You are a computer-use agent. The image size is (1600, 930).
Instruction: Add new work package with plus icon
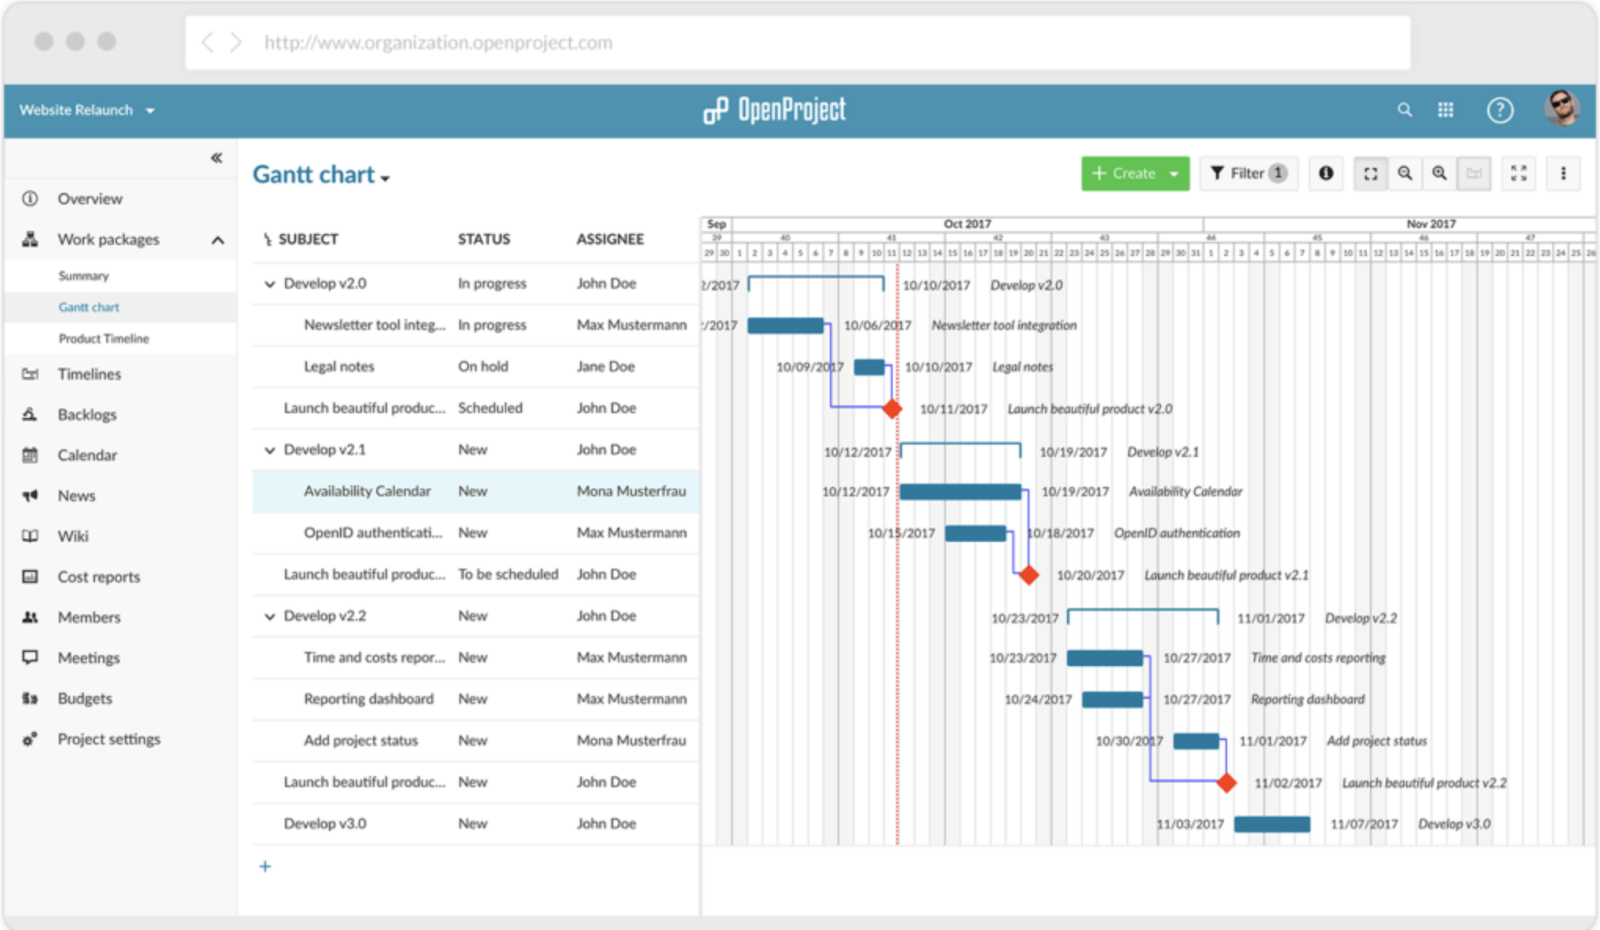coord(265,866)
